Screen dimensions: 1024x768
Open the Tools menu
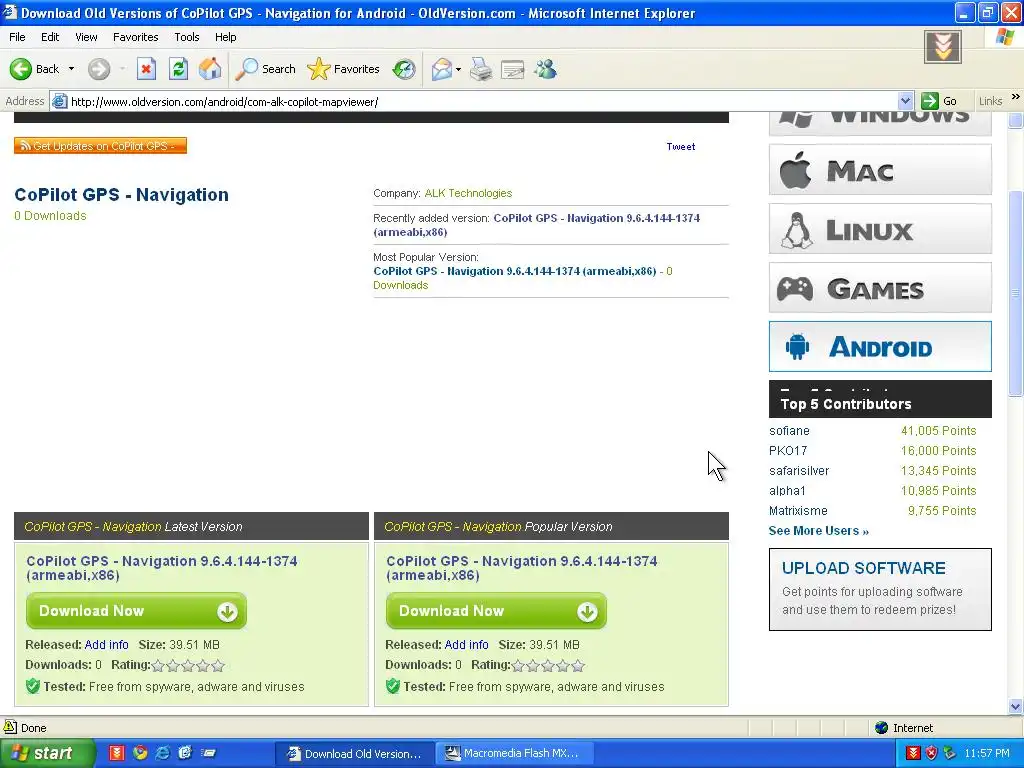[186, 37]
